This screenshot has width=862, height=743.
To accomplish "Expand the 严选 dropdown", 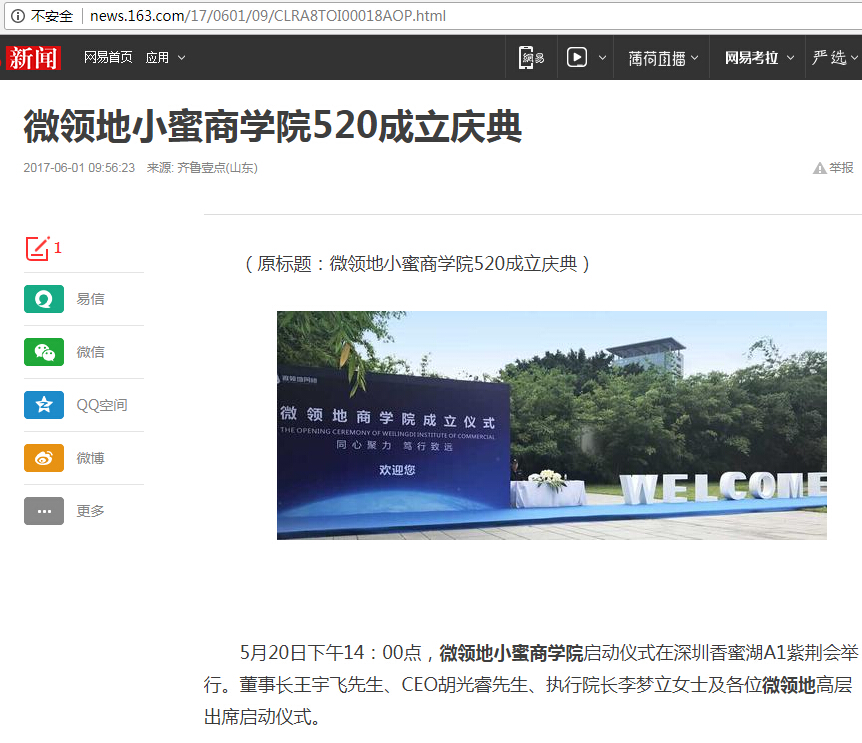I will 835,58.
